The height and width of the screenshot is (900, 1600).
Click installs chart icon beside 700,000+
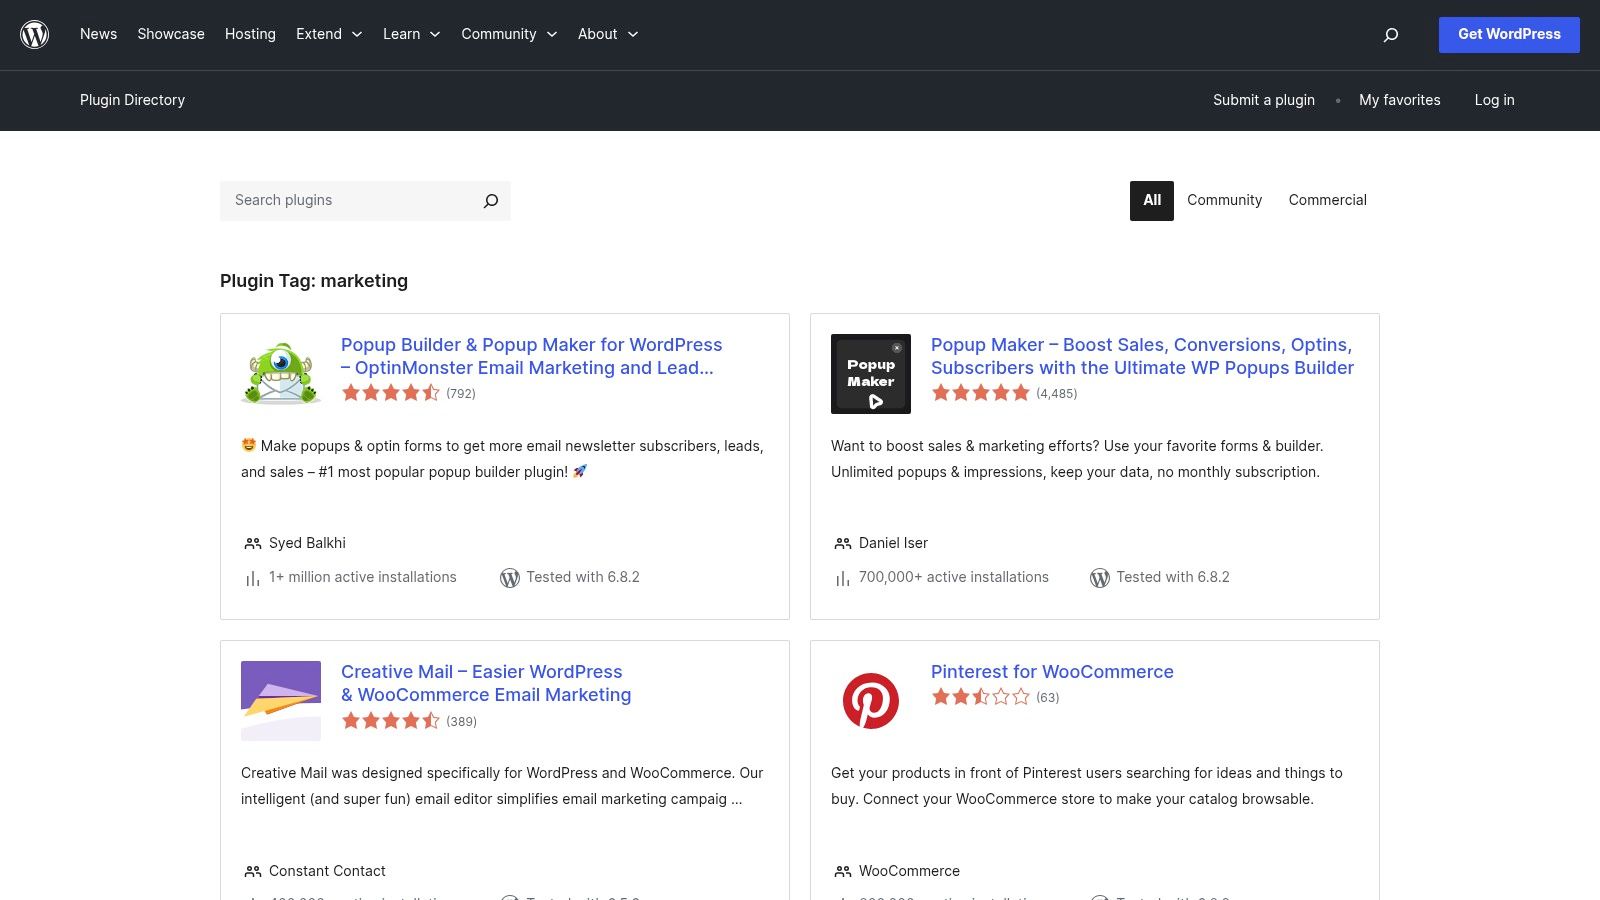pyautogui.click(x=843, y=578)
